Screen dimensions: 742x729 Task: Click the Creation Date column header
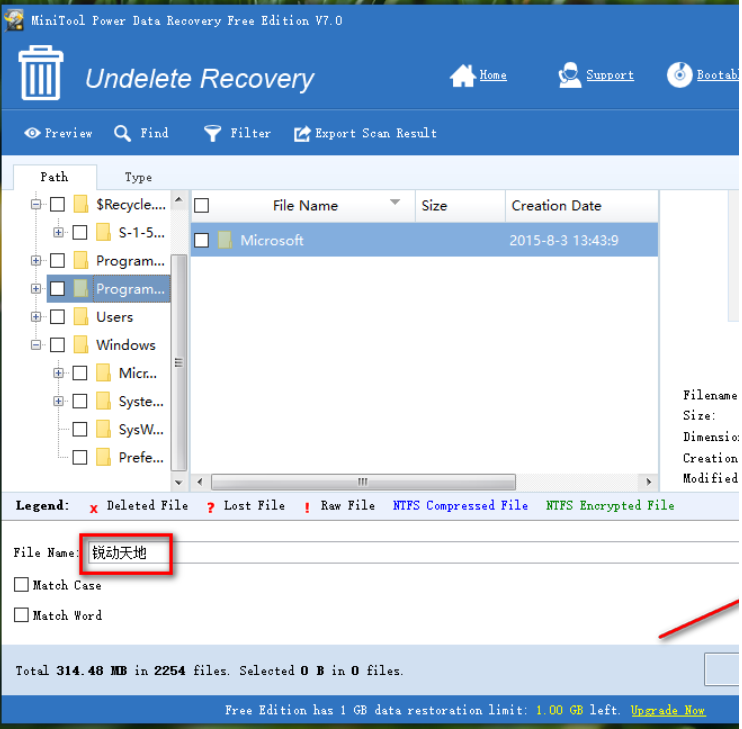click(x=582, y=206)
